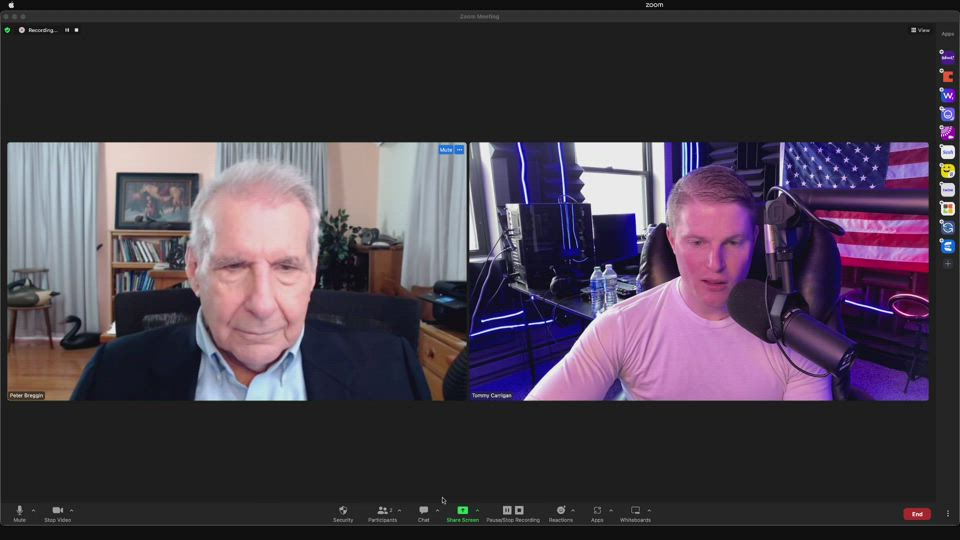Mute your microphone in toolbar
960x540 pixels.
[19, 513]
